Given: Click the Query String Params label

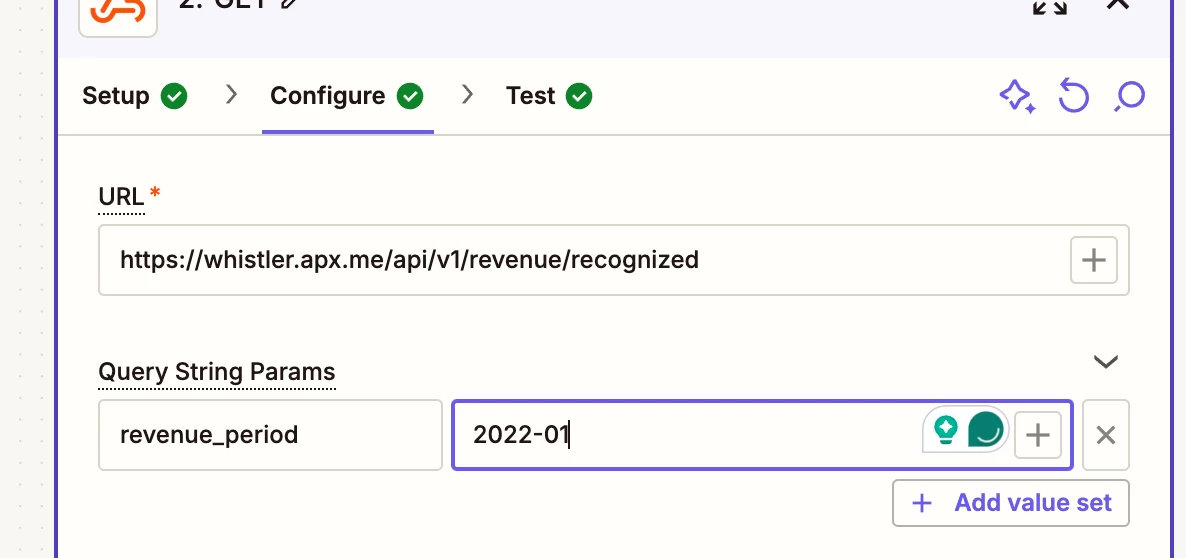Looking at the screenshot, I should [217, 372].
